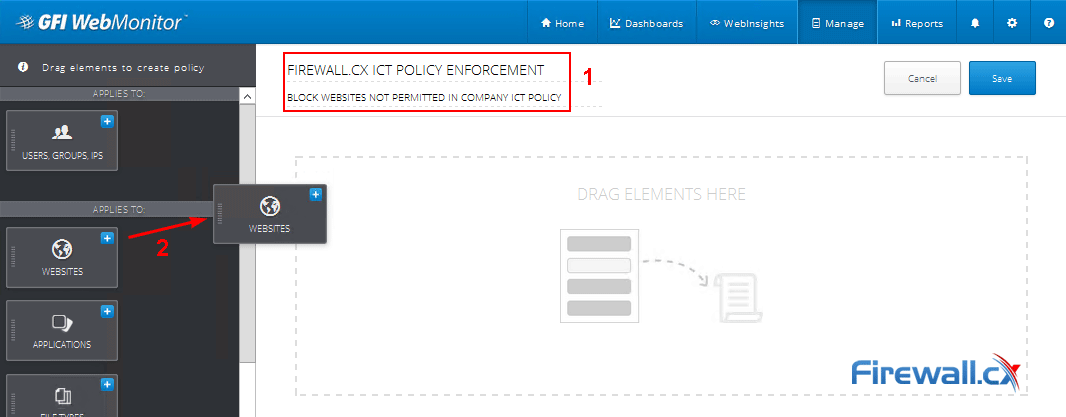Click the policy illustration graphic in drop area
1066x417 pixels.
661,276
